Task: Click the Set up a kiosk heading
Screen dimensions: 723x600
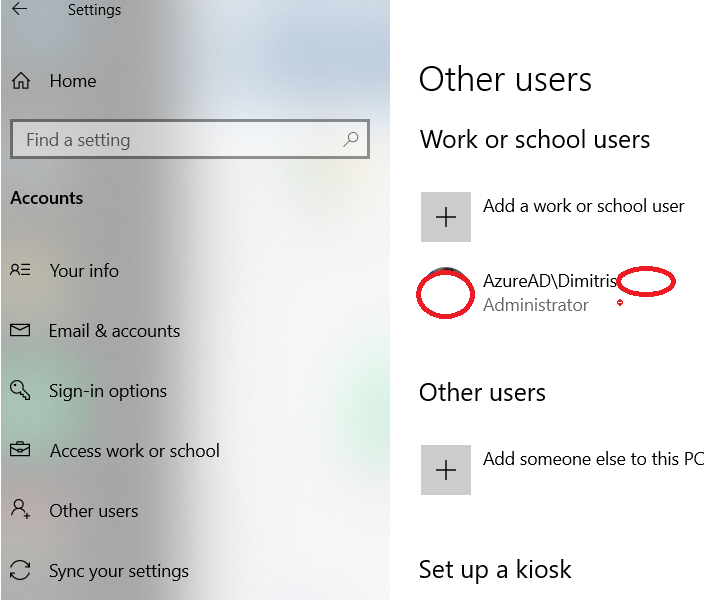Action: point(495,569)
